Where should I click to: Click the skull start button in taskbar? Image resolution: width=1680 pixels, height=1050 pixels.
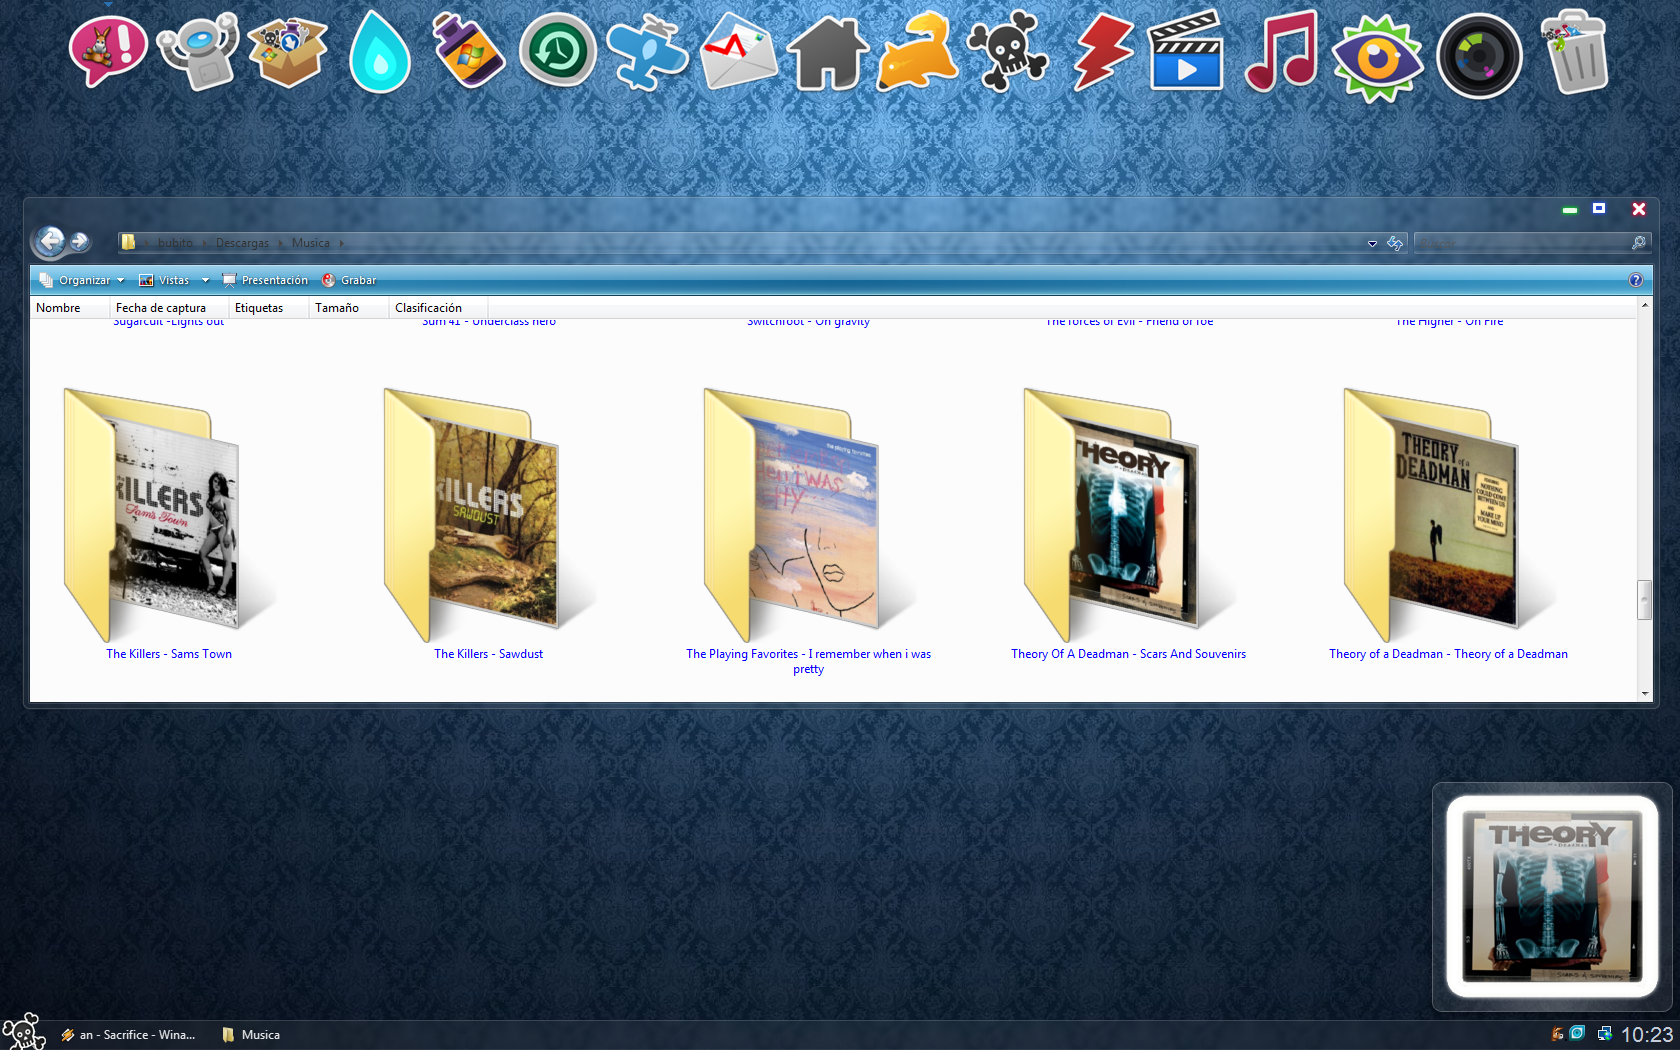coord(24,1031)
